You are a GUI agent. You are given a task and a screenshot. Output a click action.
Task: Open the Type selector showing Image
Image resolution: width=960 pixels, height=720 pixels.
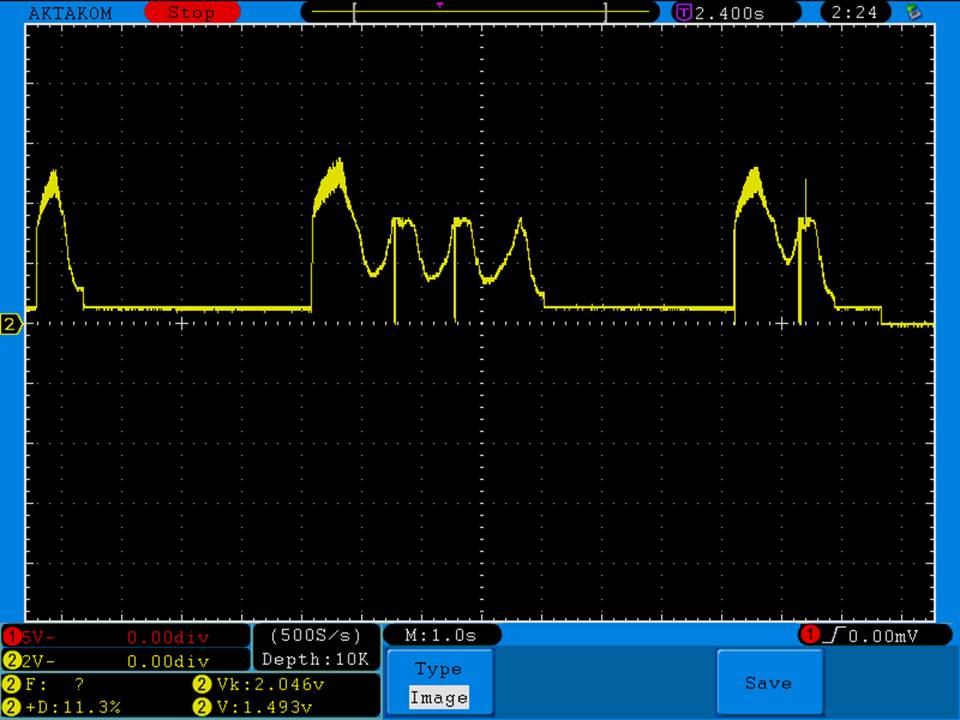pyautogui.click(x=438, y=698)
